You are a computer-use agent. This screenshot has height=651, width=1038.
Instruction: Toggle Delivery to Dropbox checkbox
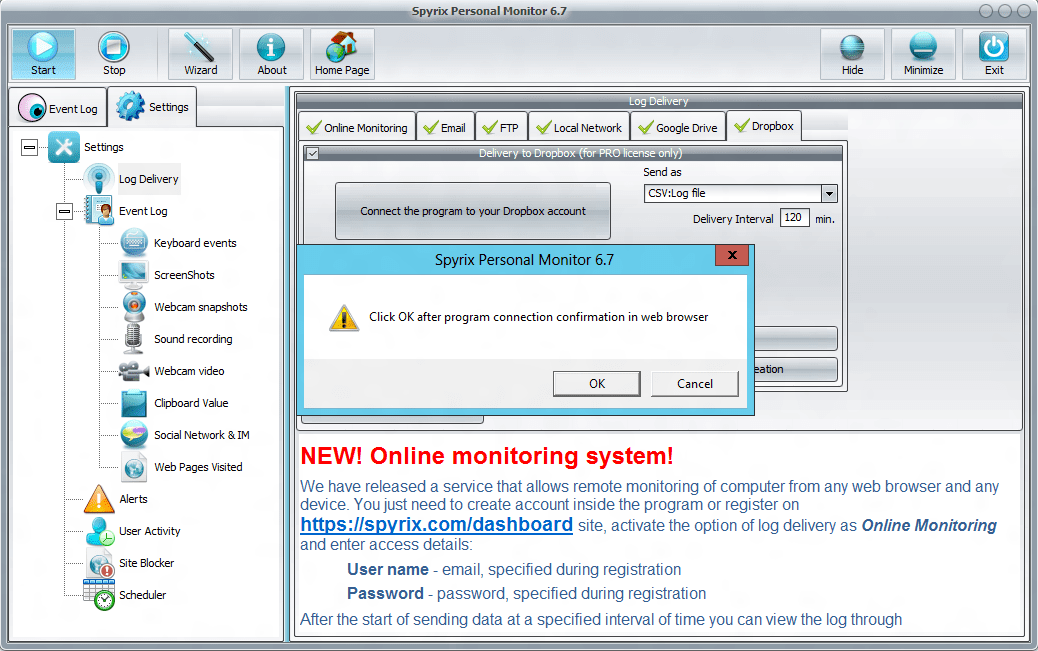pyautogui.click(x=312, y=153)
